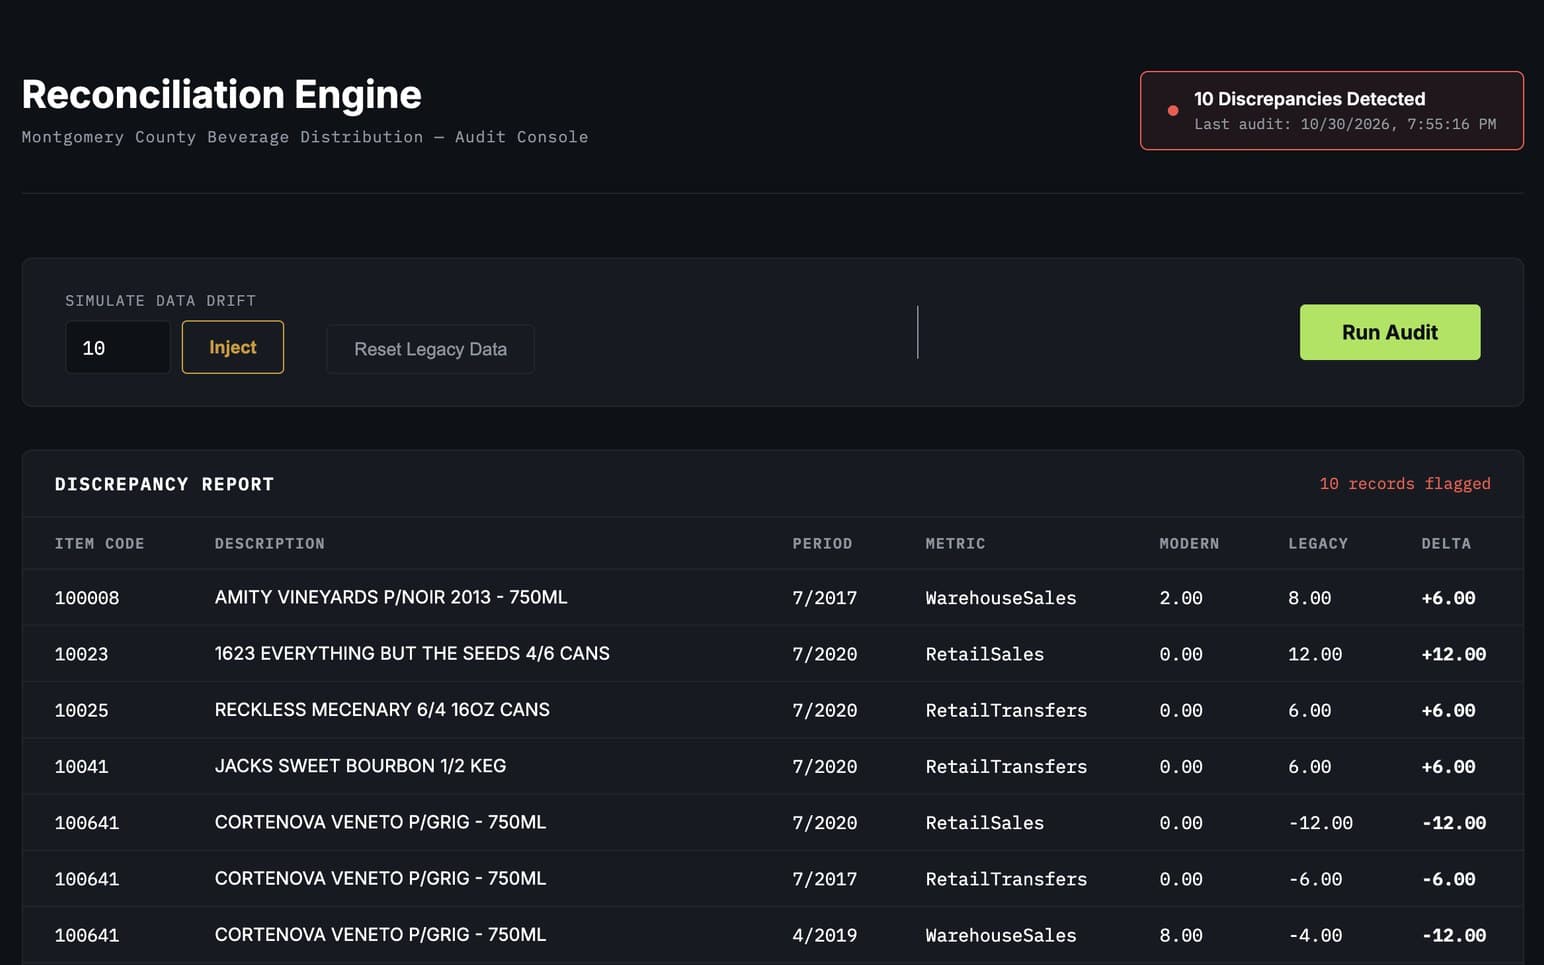Viewport: 1544px width, 965px height.
Task: Click the red status dot in the discrepancies badge
Action: [x=1173, y=111]
